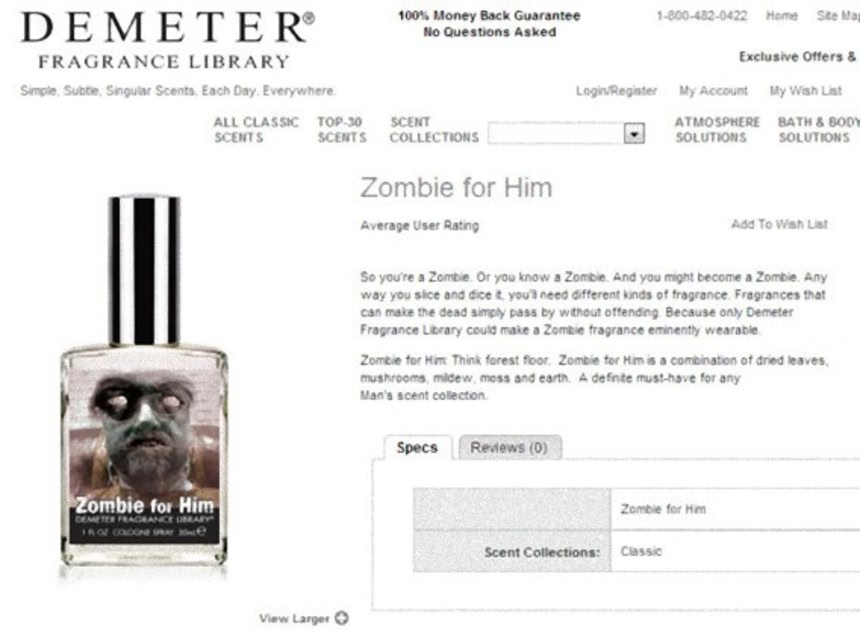
Task: Go to My Account
Action: (713, 91)
